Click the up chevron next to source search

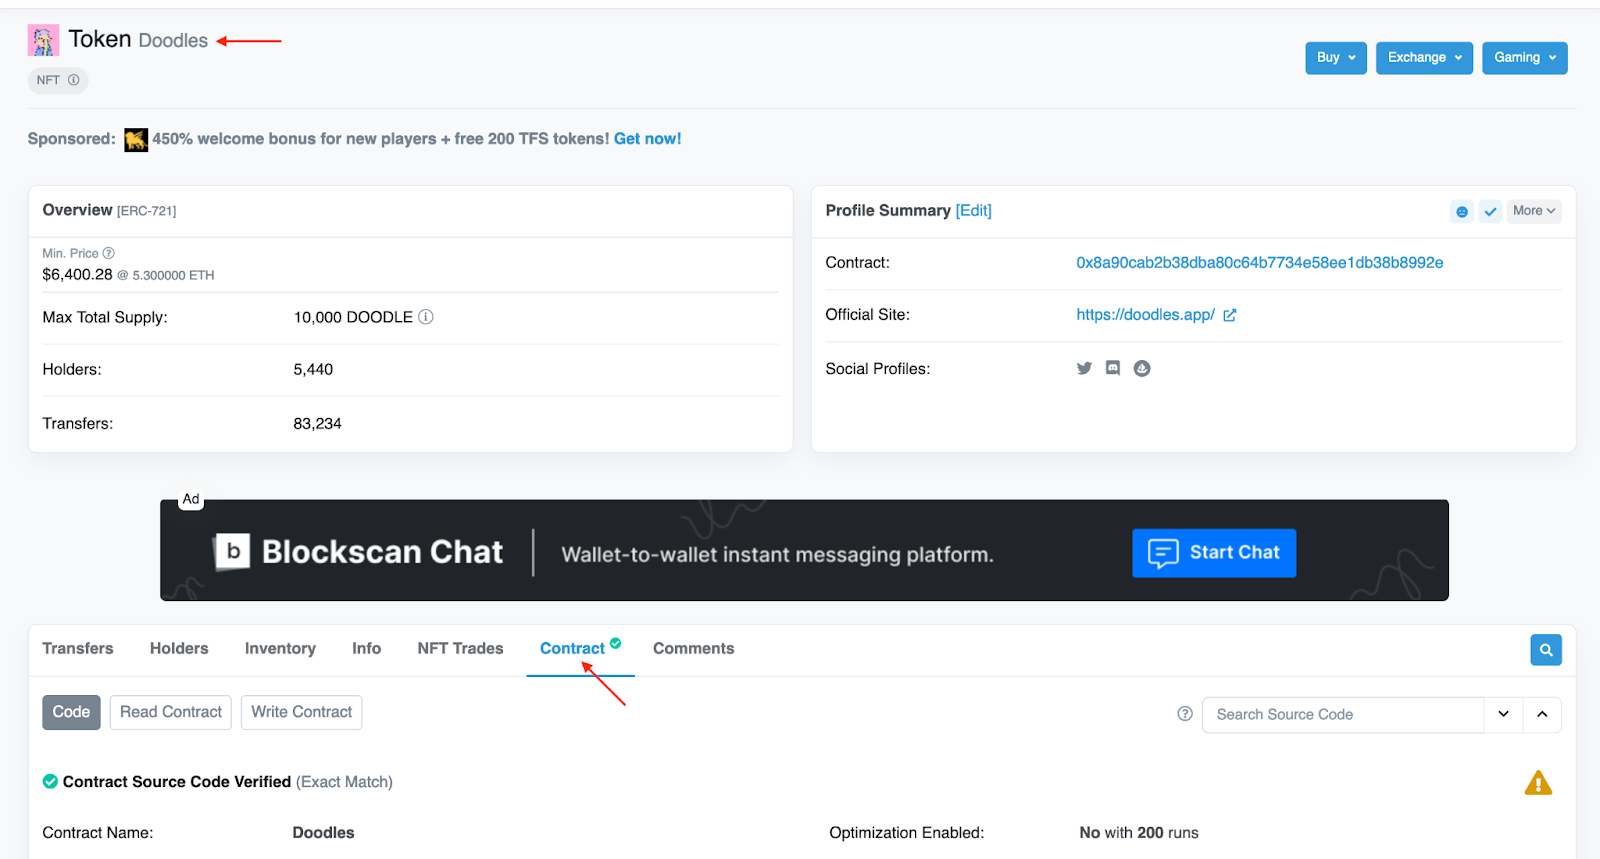click(x=1542, y=715)
